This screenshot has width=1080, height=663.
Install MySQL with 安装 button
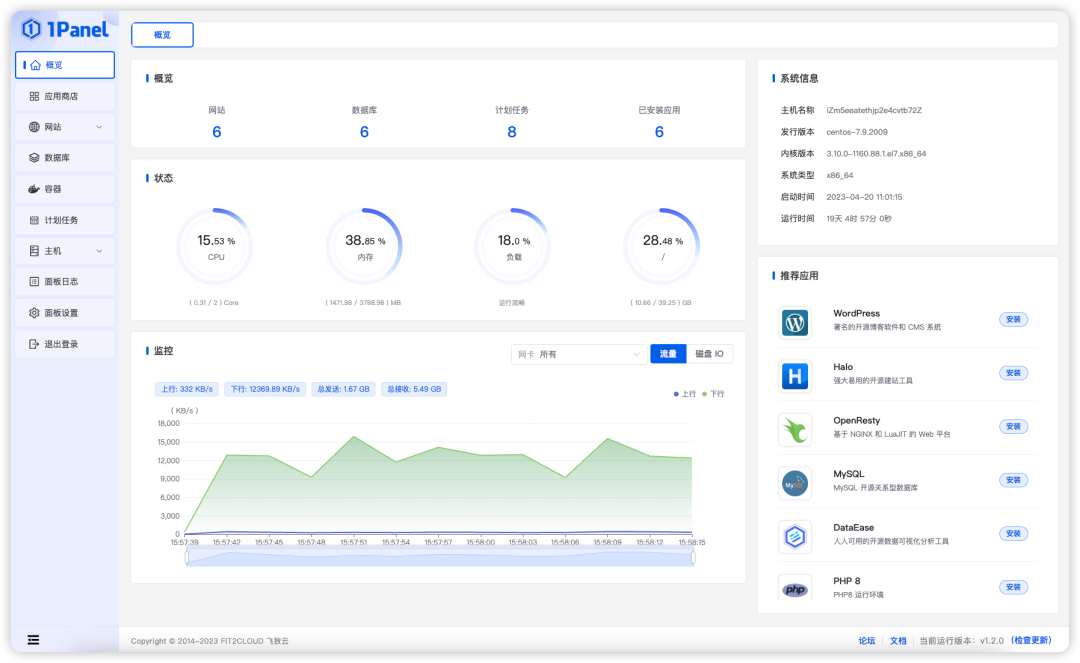tap(1013, 480)
